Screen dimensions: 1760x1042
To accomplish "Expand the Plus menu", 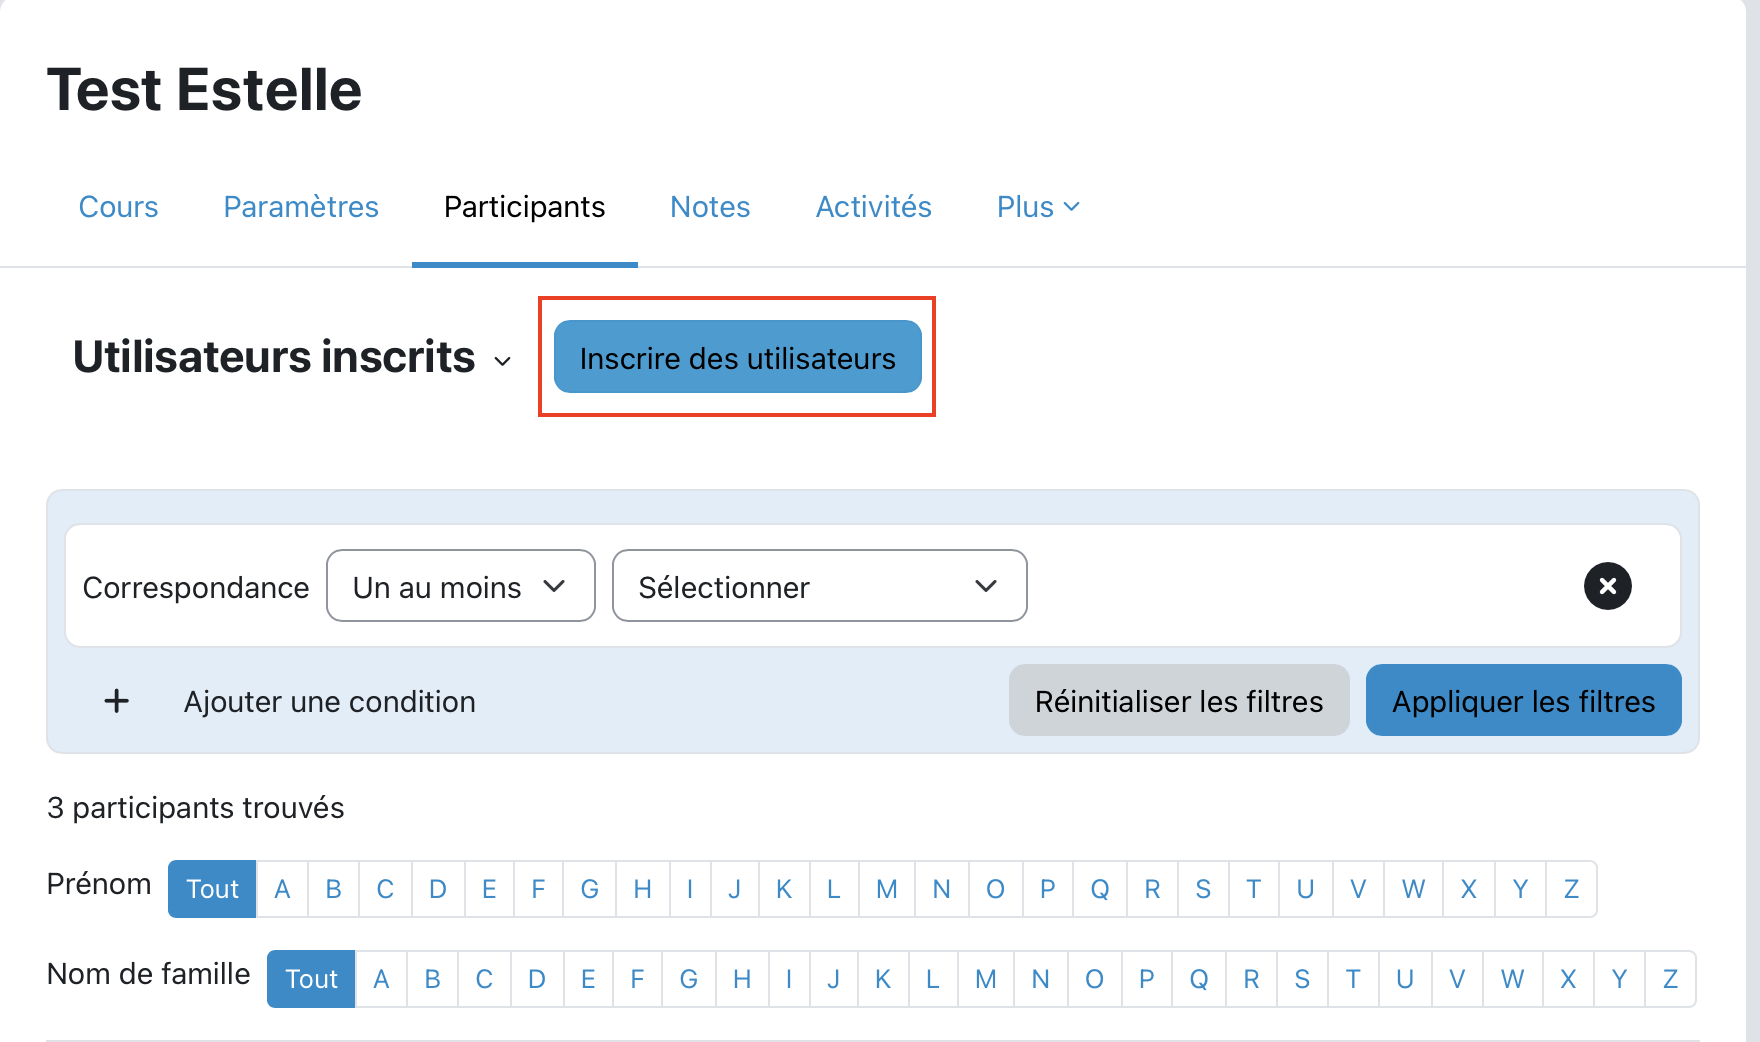I will (1037, 207).
